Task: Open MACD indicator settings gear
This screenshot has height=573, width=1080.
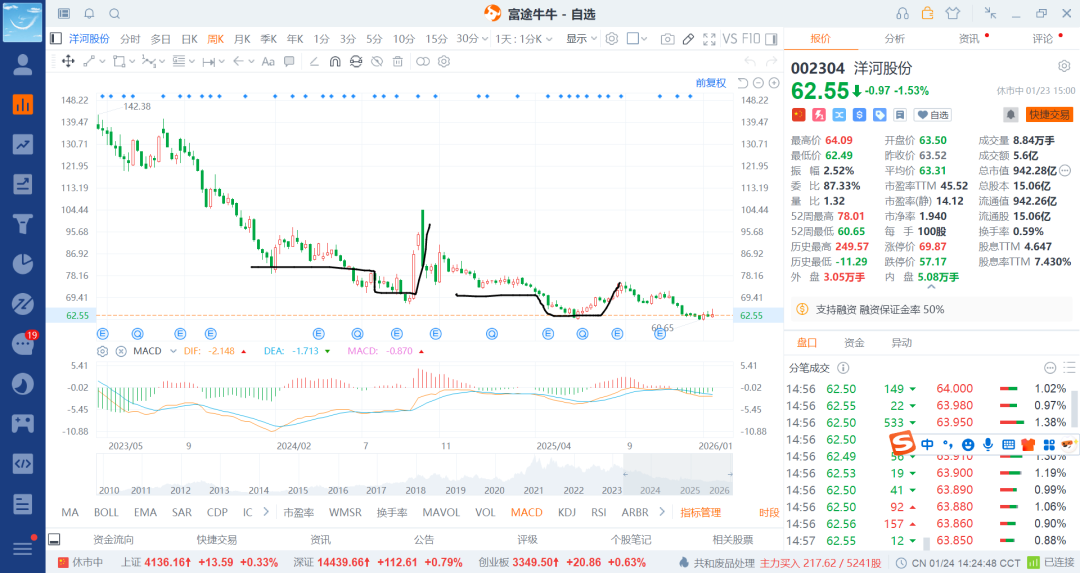Action: tap(103, 351)
